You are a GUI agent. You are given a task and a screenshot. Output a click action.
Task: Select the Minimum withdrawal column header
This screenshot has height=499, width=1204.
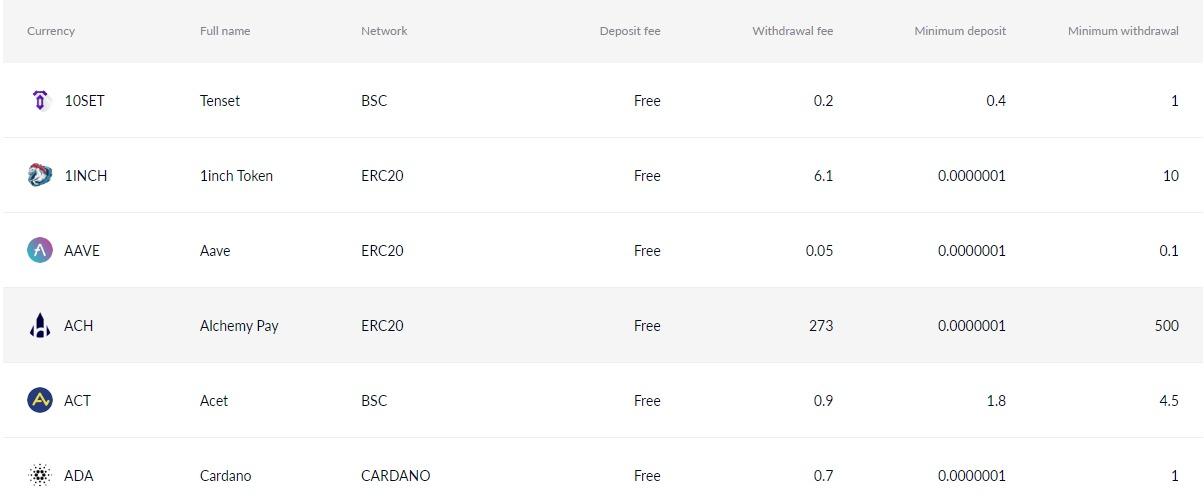(1123, 31)
